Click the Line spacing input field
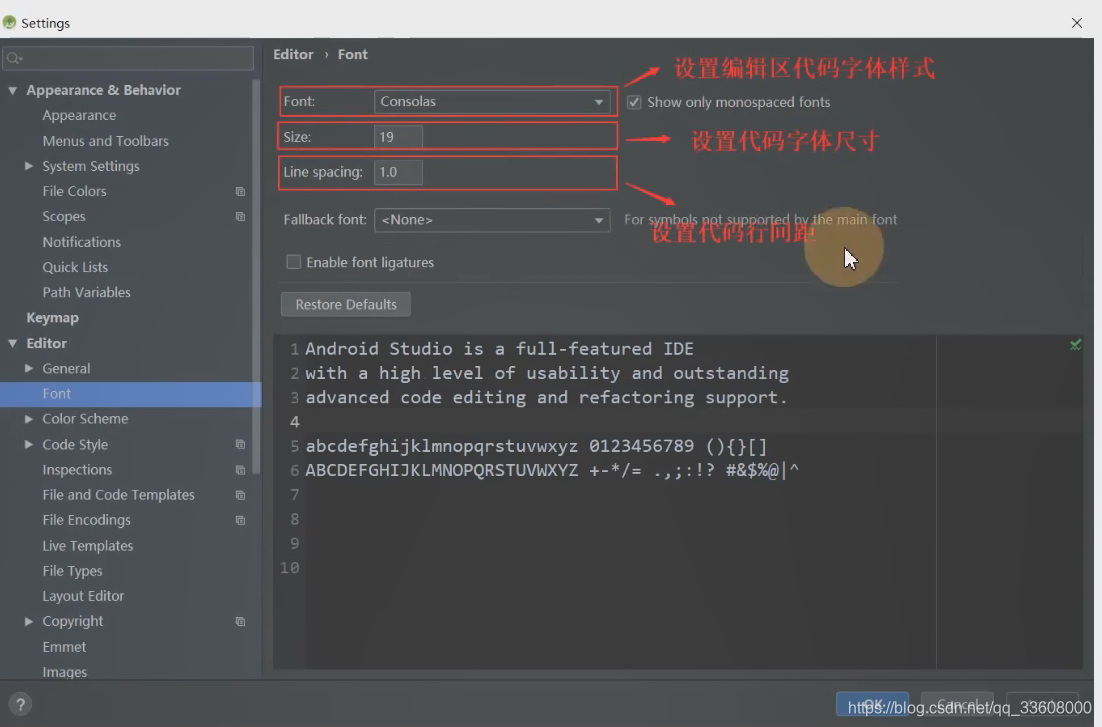The height and width of the screenshot is (727, 1102). (x=398, y=172)
